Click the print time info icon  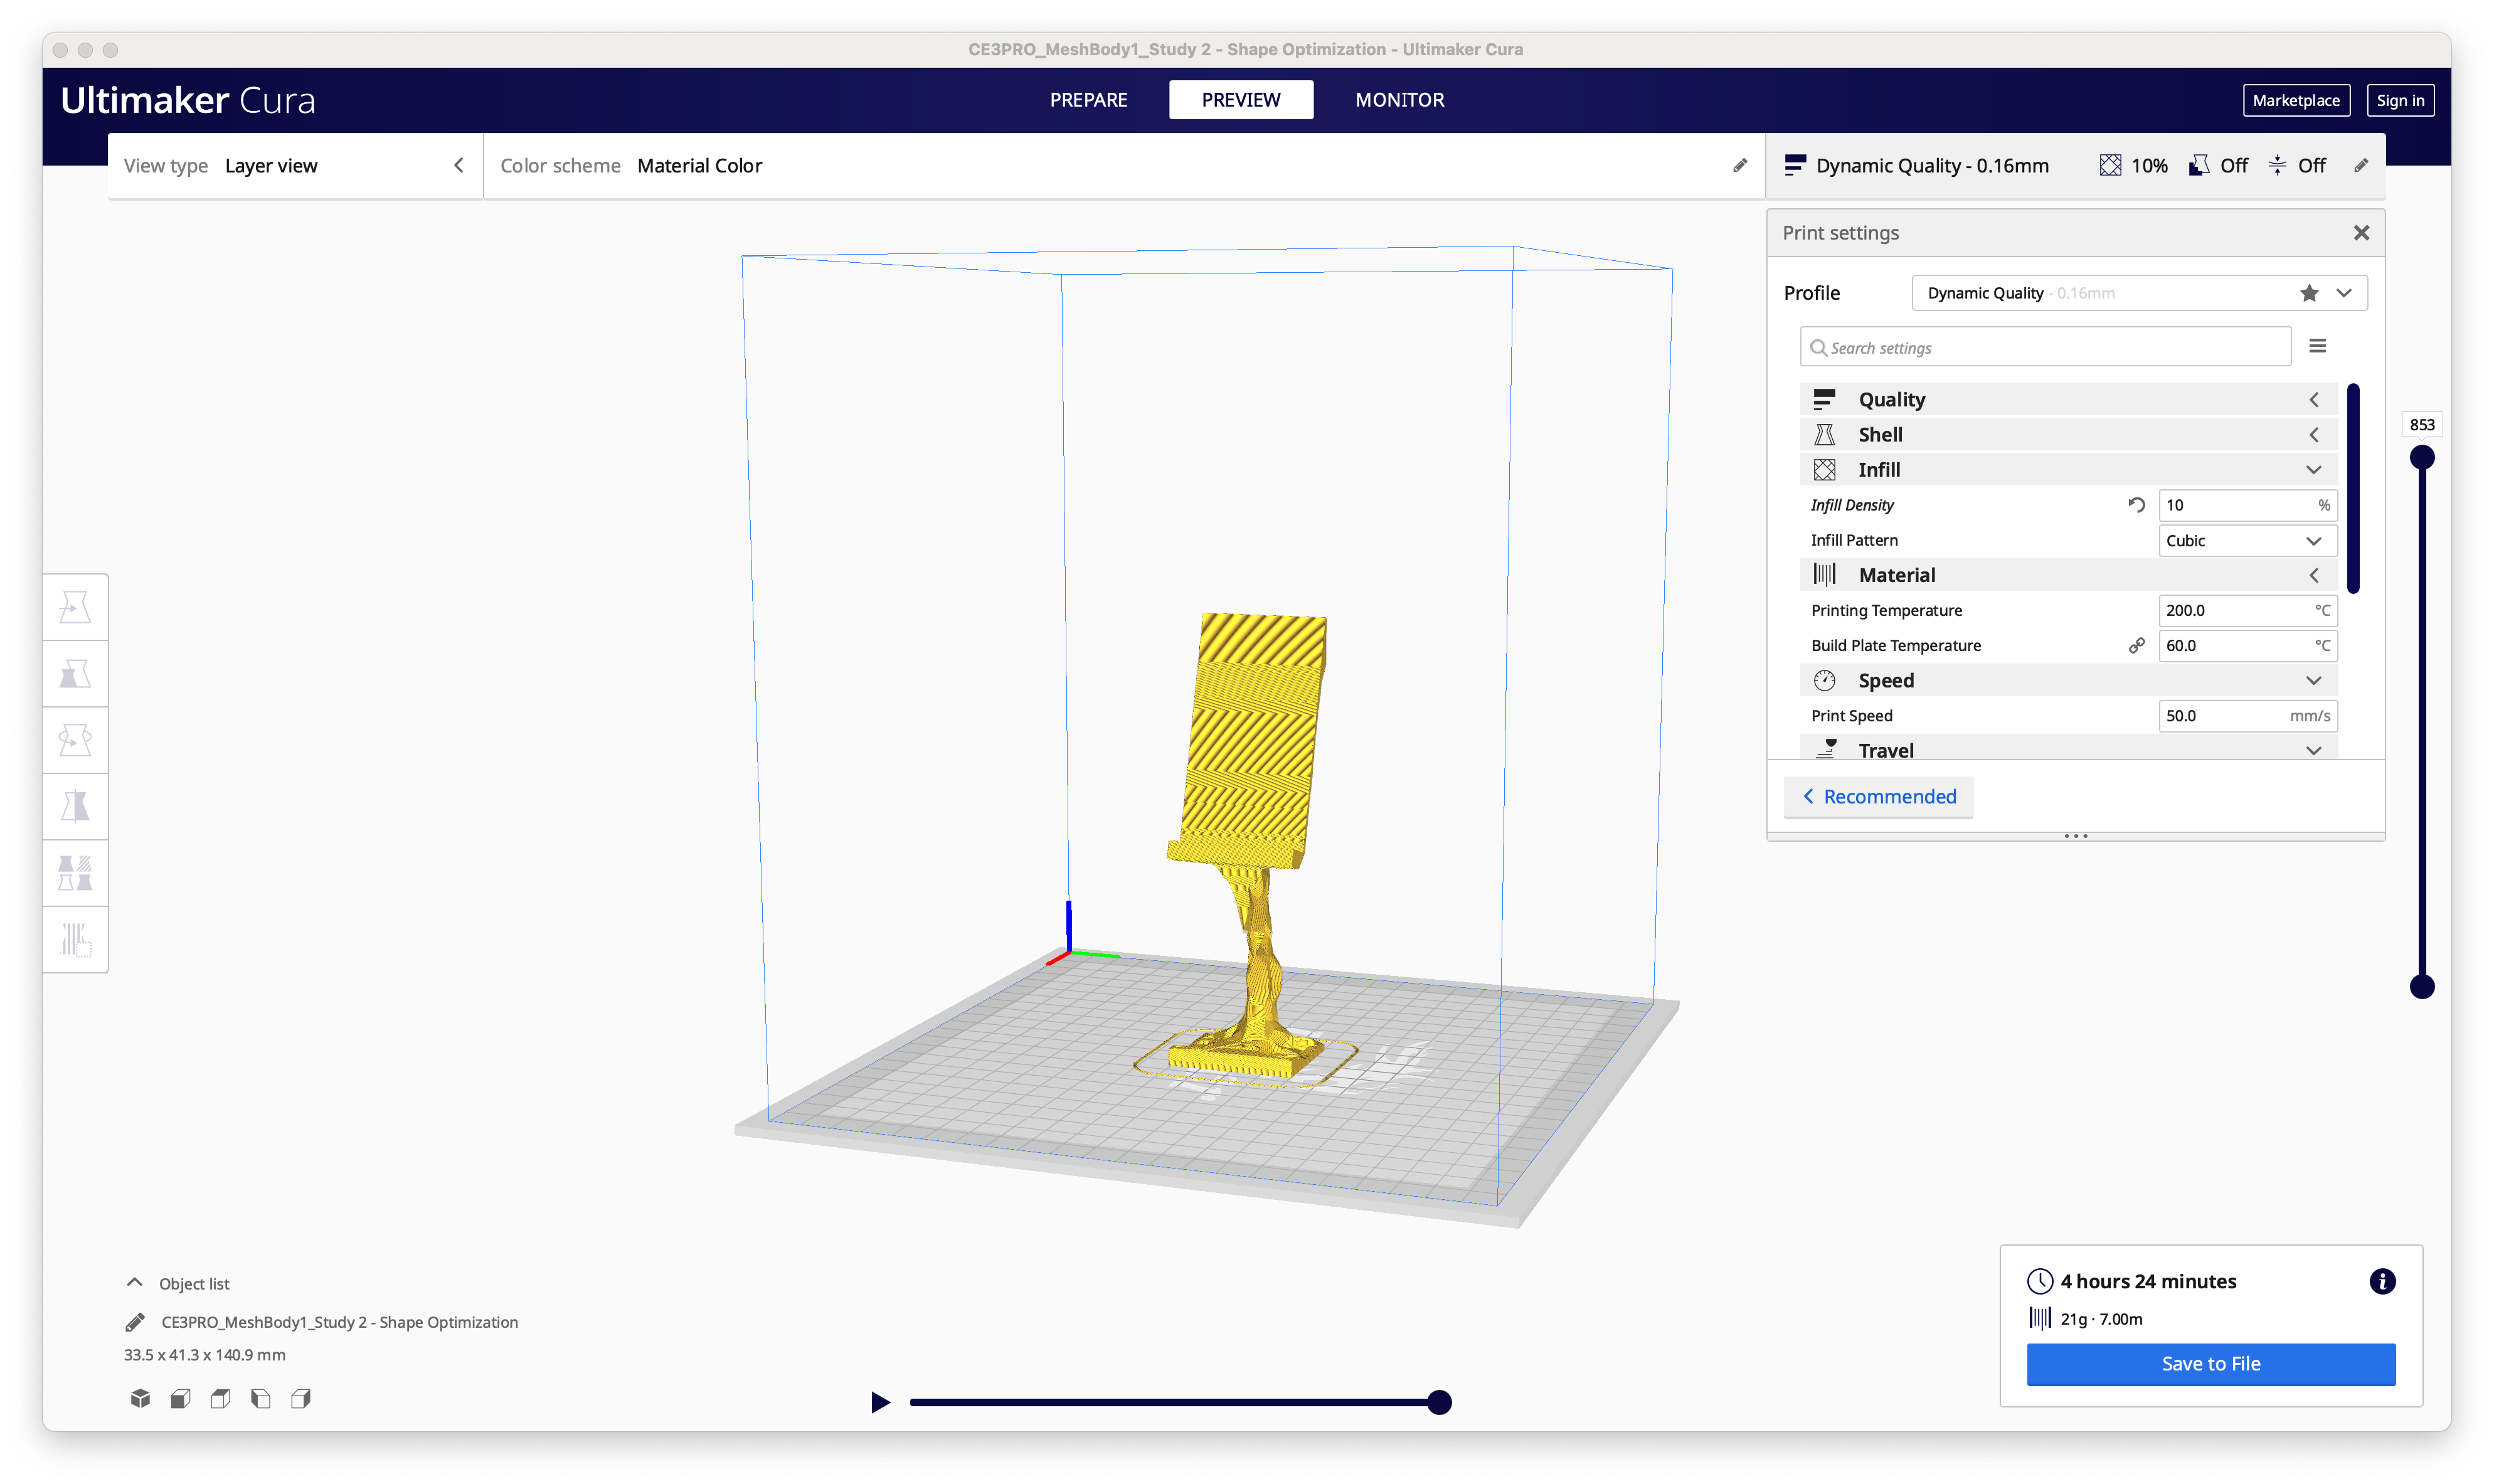[2382, 1281]
